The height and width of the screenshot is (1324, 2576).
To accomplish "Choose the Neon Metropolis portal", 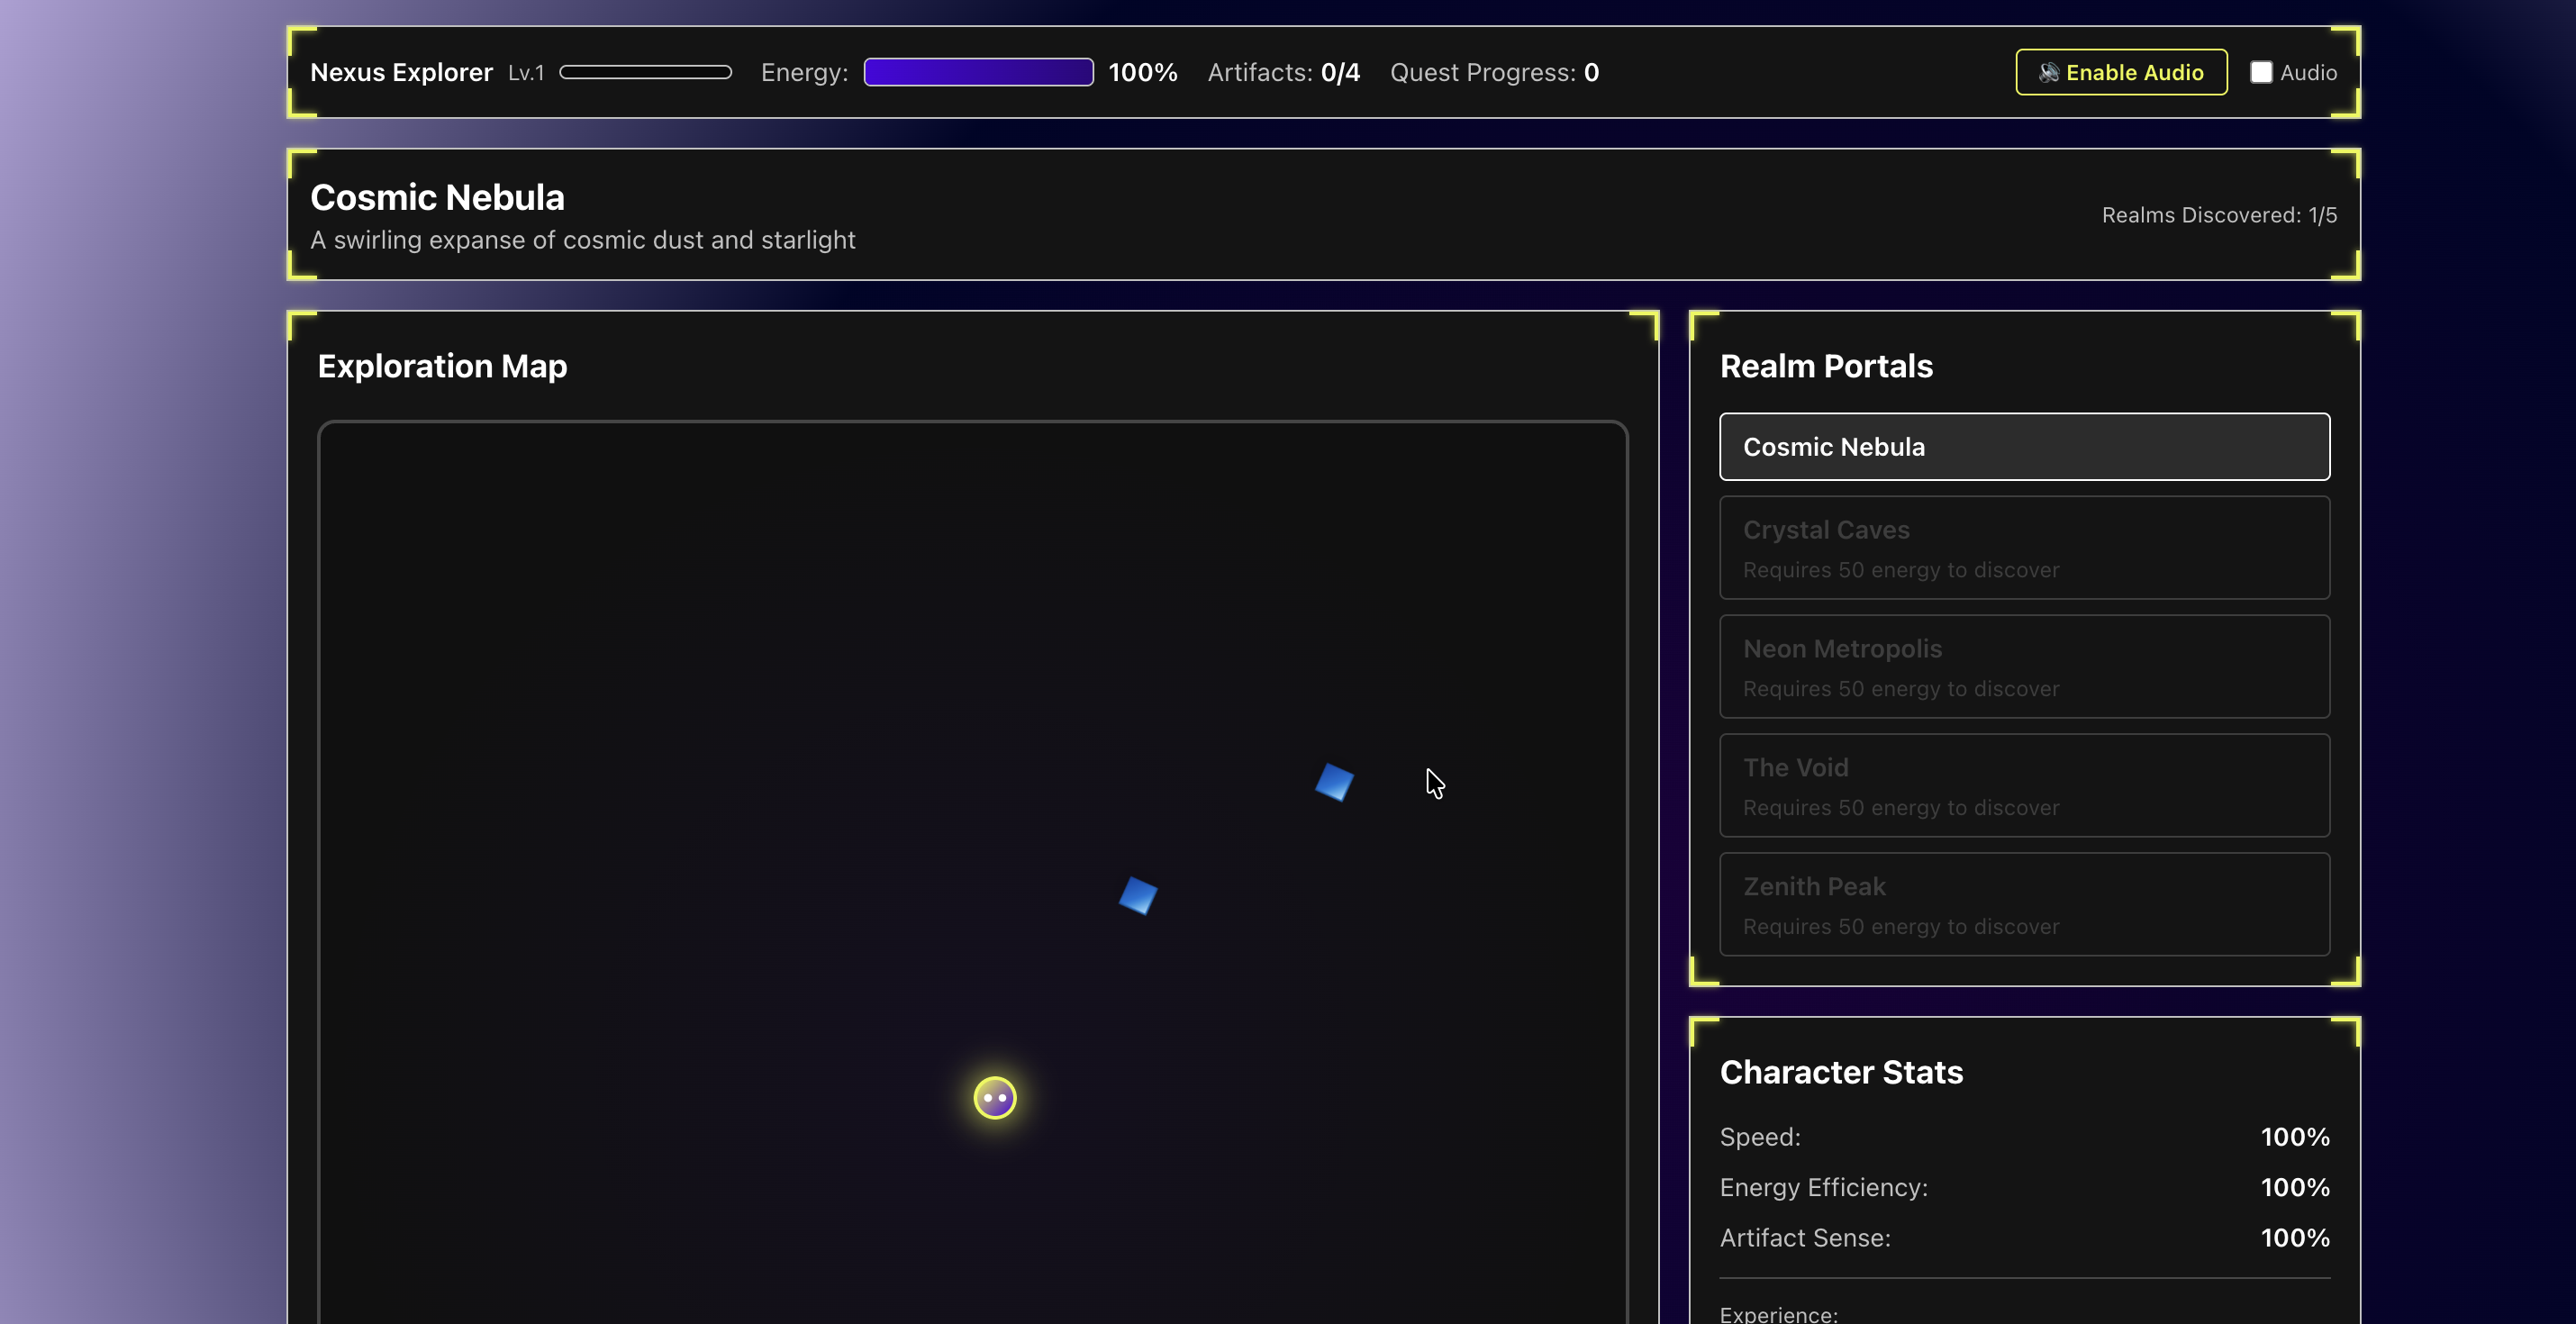I will [2024, 667].
